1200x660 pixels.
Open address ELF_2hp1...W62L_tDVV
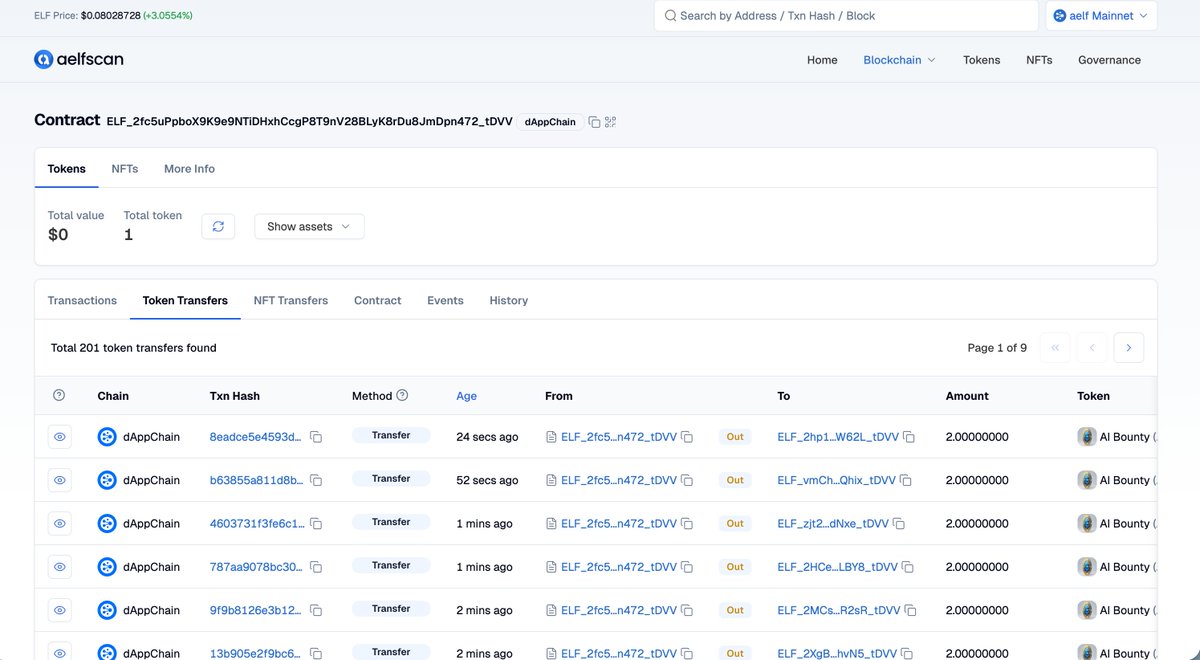pos(837,437)
